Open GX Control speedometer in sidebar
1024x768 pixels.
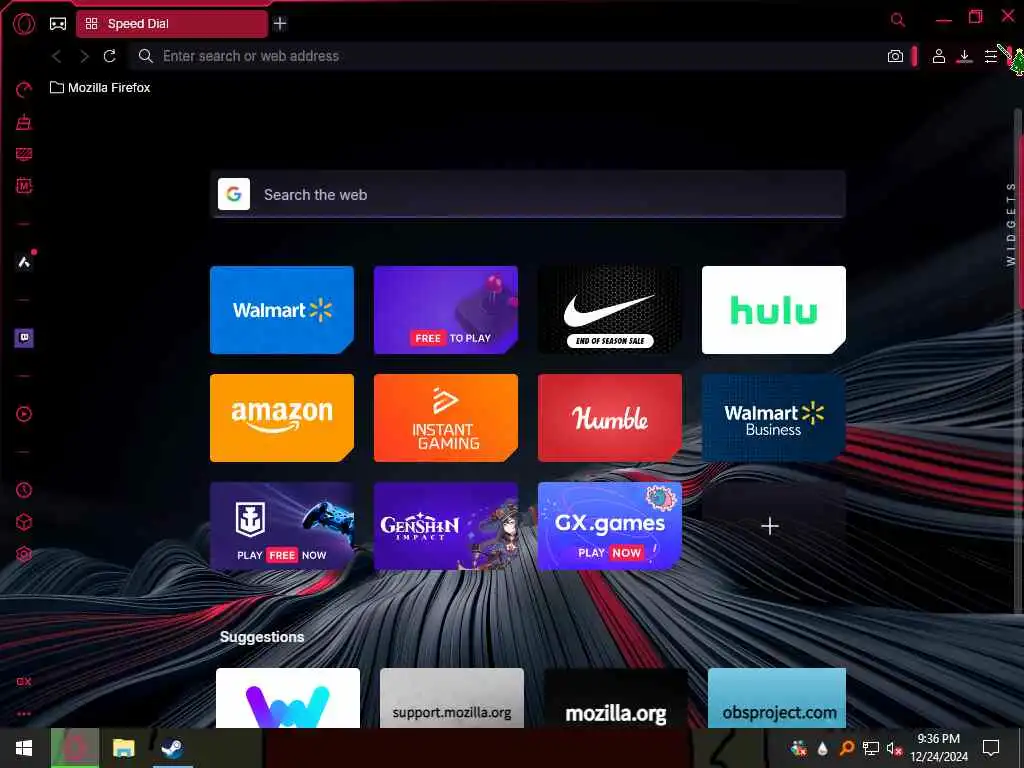24,89
